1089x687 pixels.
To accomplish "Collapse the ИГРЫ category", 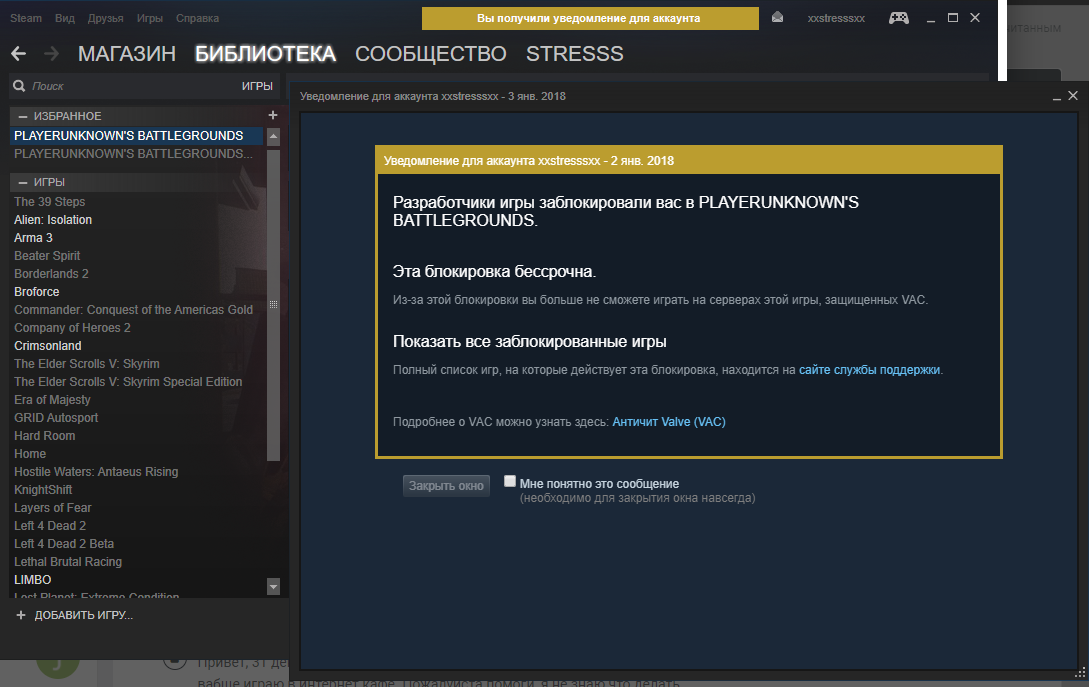I will [x=23, y=182].
